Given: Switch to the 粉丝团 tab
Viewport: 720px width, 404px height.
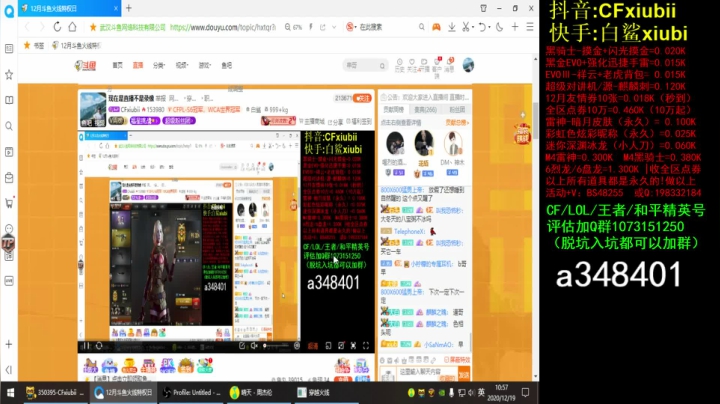Looking at the screenshot, I should [456, 110].
